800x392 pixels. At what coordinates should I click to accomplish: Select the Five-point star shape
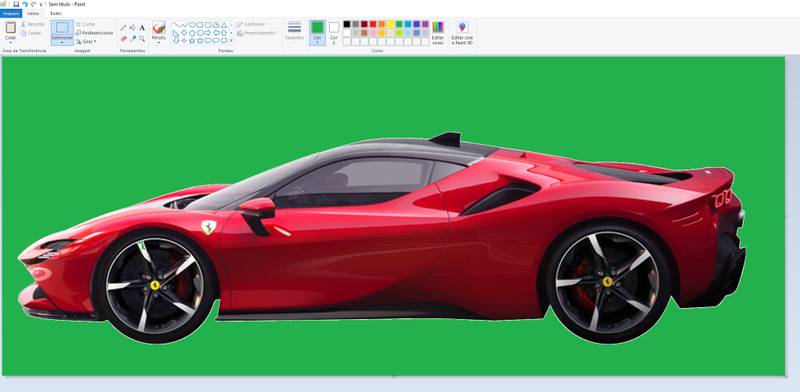(192, 40)
